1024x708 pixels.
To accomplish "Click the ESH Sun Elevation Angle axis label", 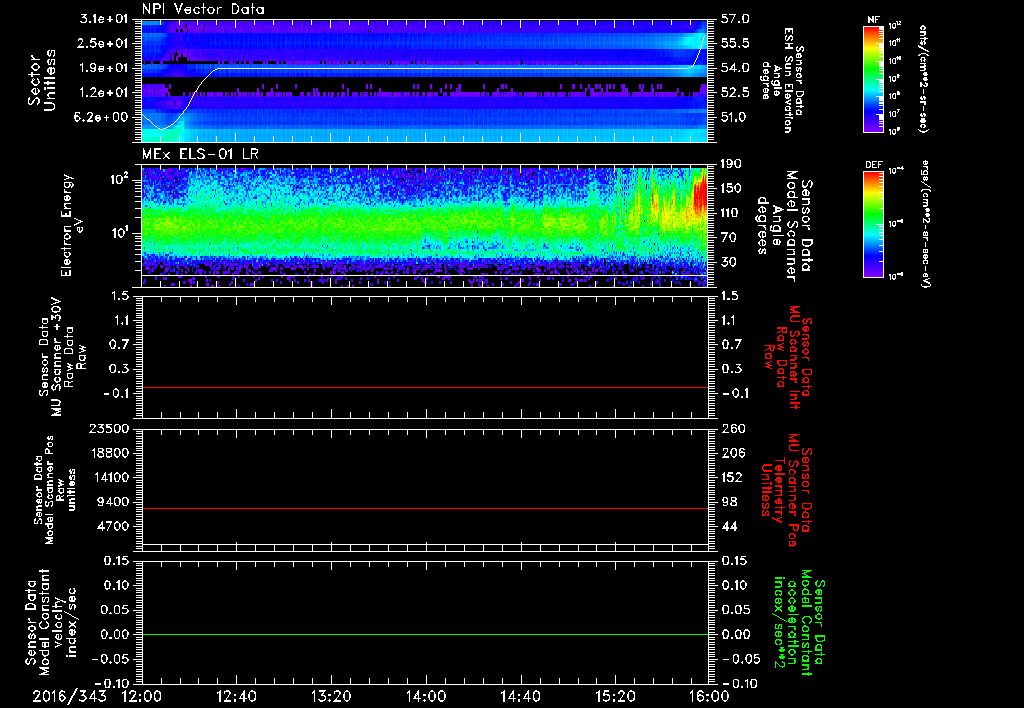I will point(790,80).
